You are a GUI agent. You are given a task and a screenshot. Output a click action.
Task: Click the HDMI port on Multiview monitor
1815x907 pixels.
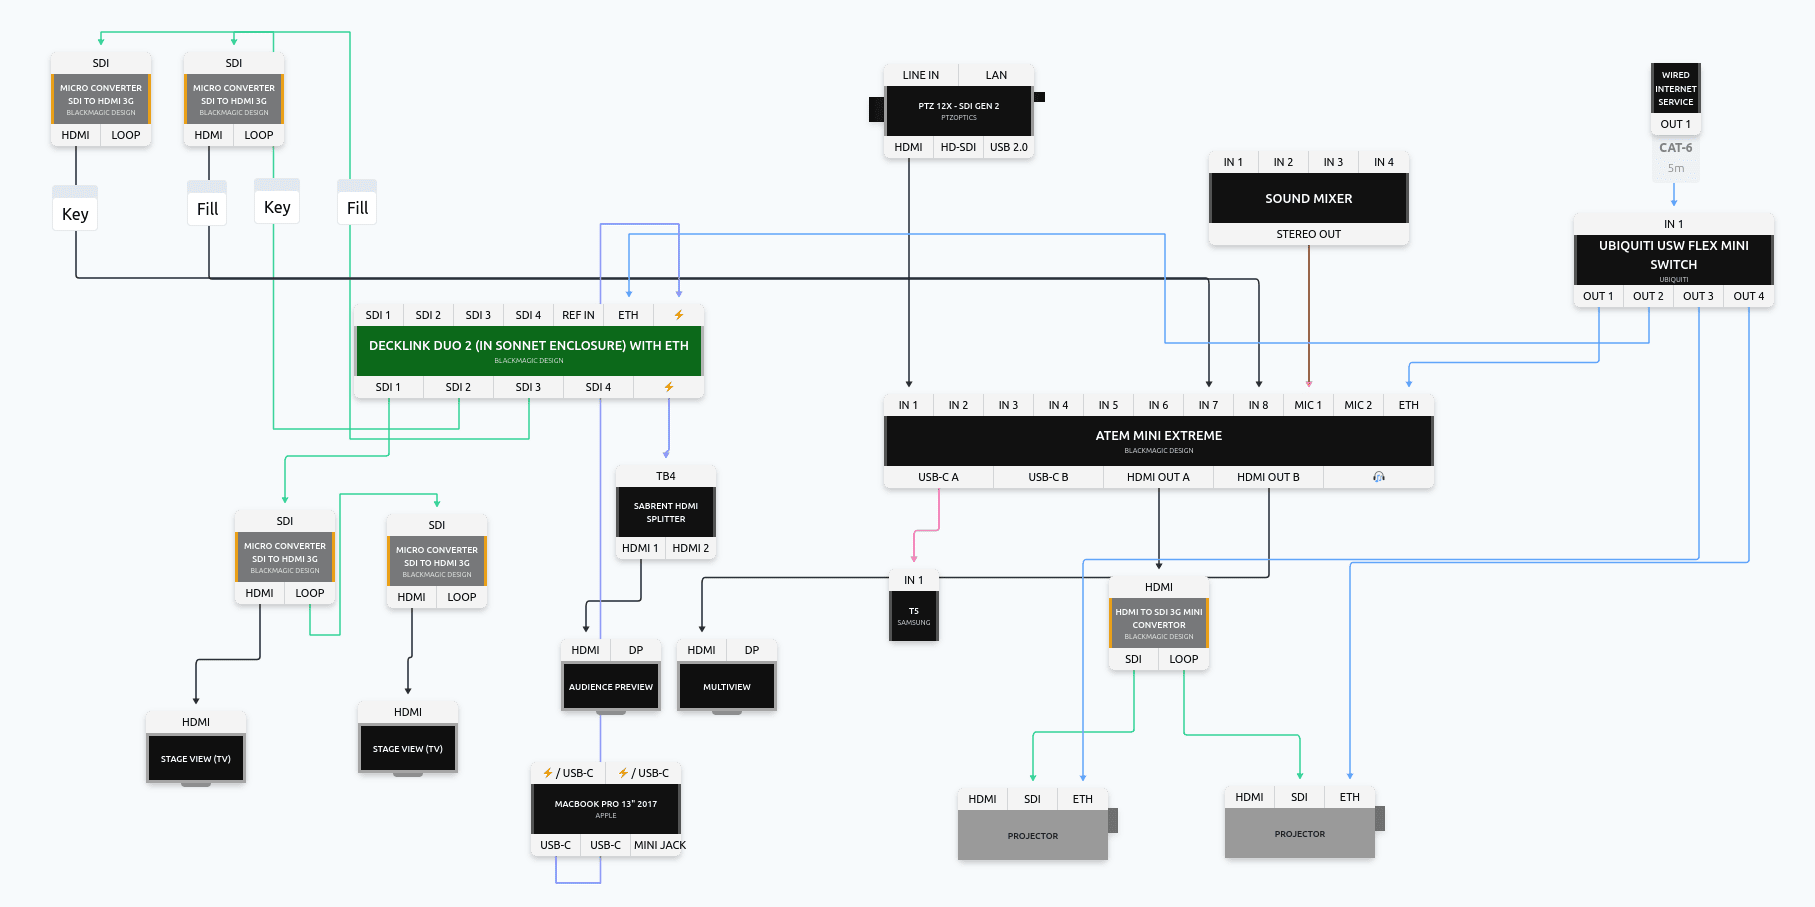pyautogui.click(x=702, y=650)
